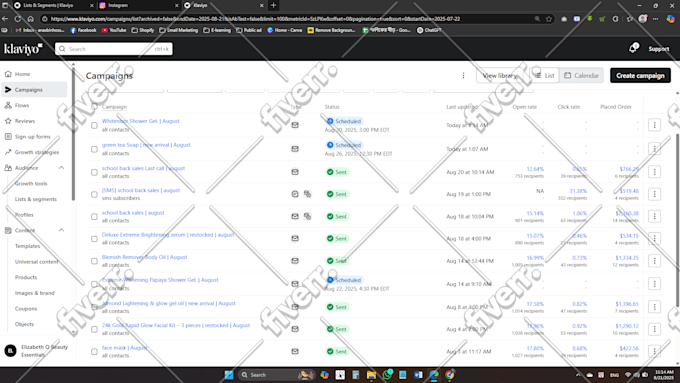The width and height of the screenshot is (680, 383).
Task: Check the select-all checkbox in table header
Action: 94,107
